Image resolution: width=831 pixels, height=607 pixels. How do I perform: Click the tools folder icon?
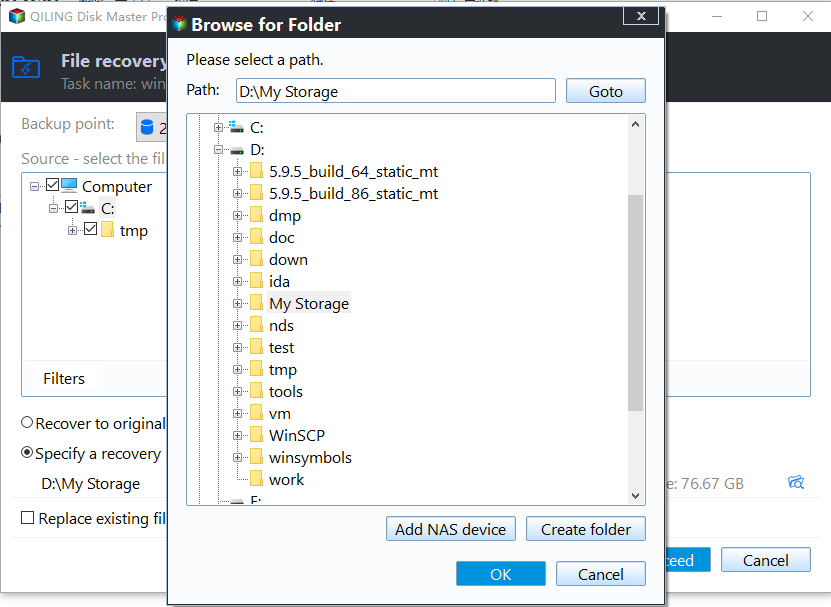[257, 391]
